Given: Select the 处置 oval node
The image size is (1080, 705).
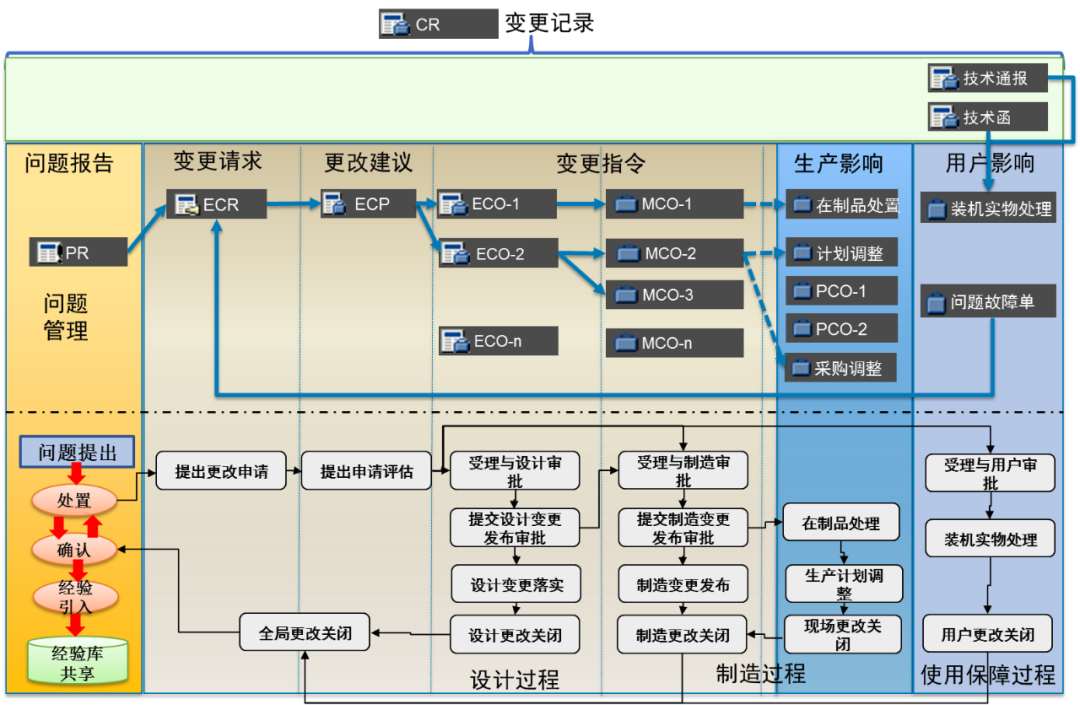Looking at the screenshot, I should 74,501.
